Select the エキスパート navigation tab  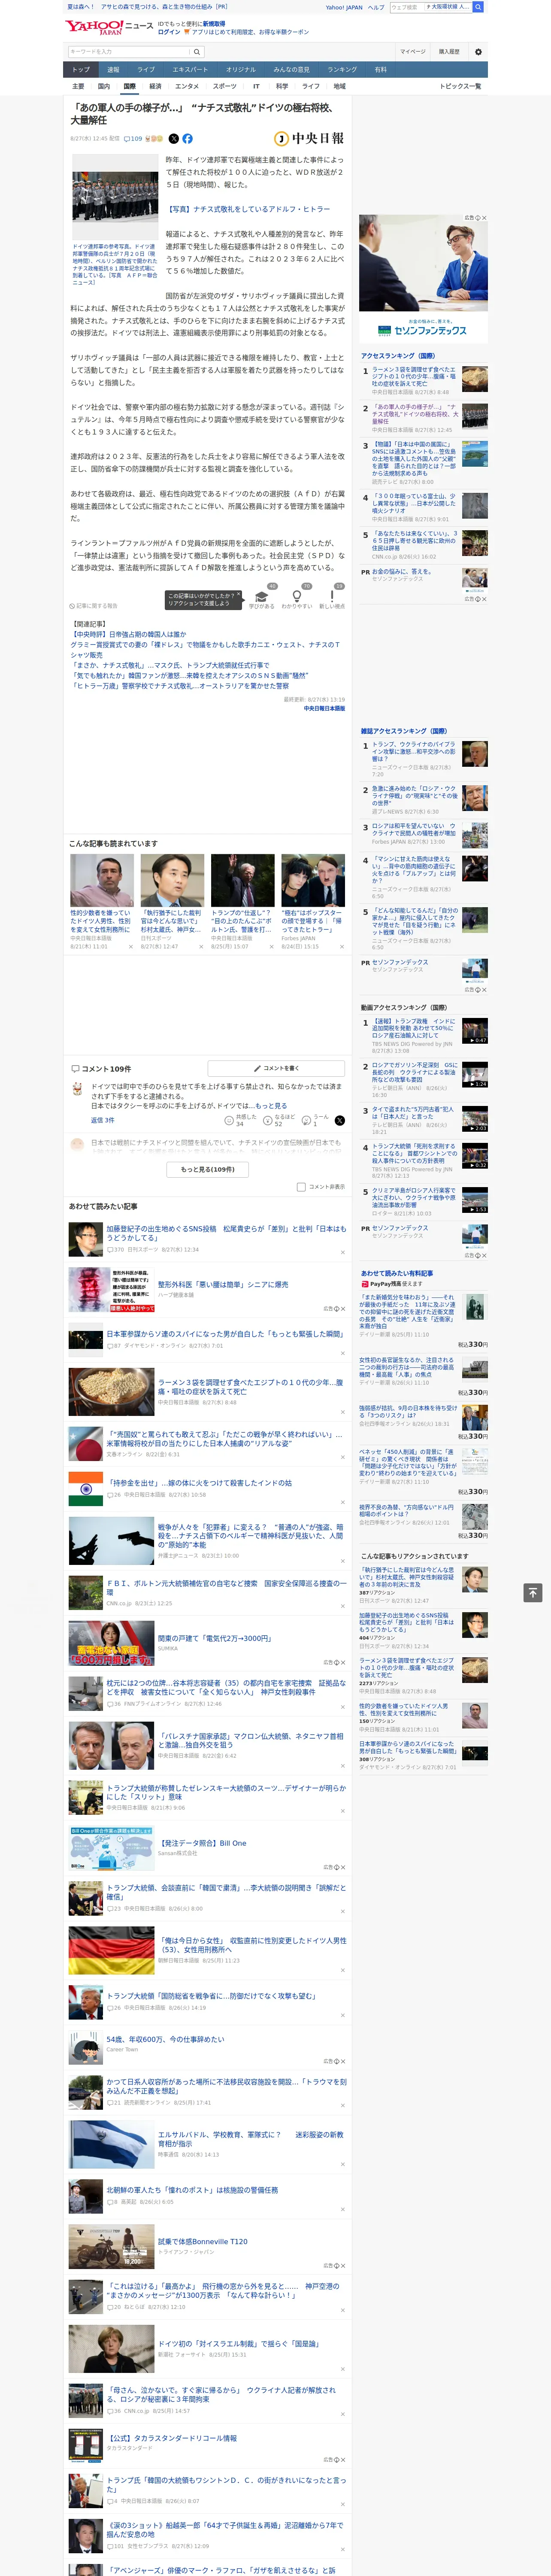[x=190, y=70]
